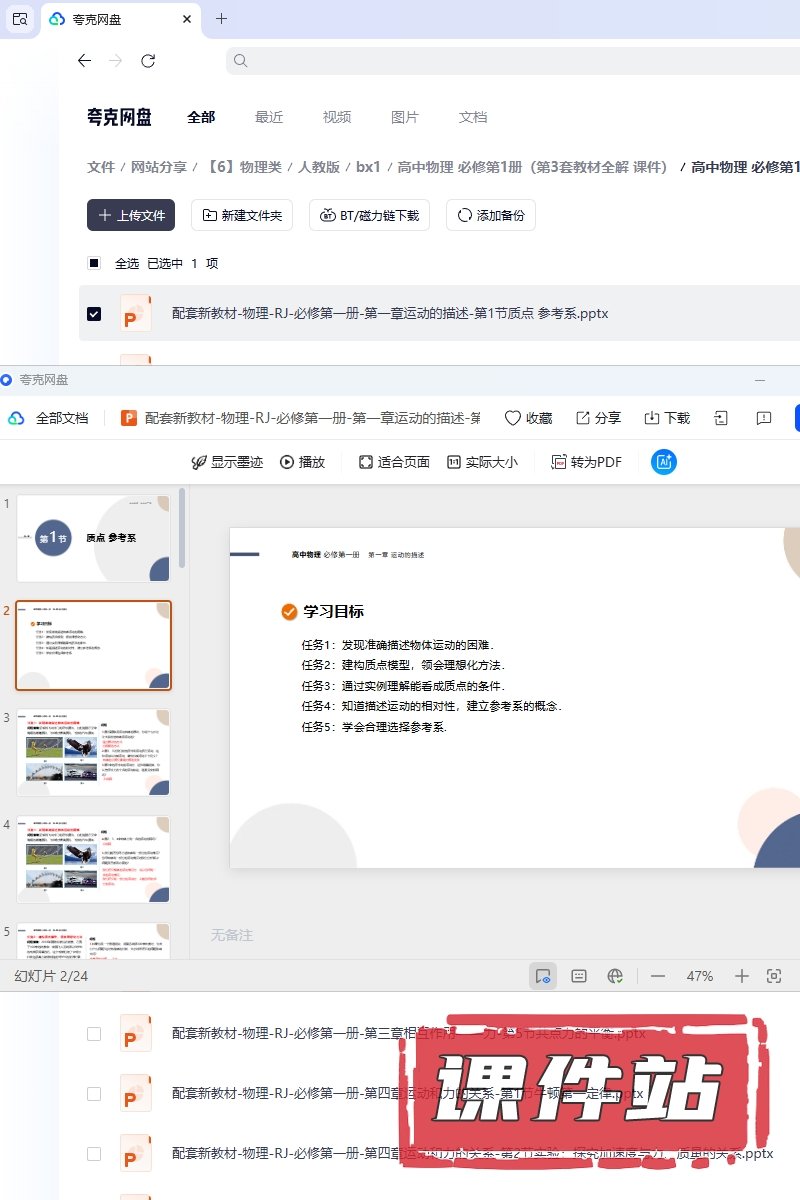Click the blue AI assistant icon

point(664,462)
